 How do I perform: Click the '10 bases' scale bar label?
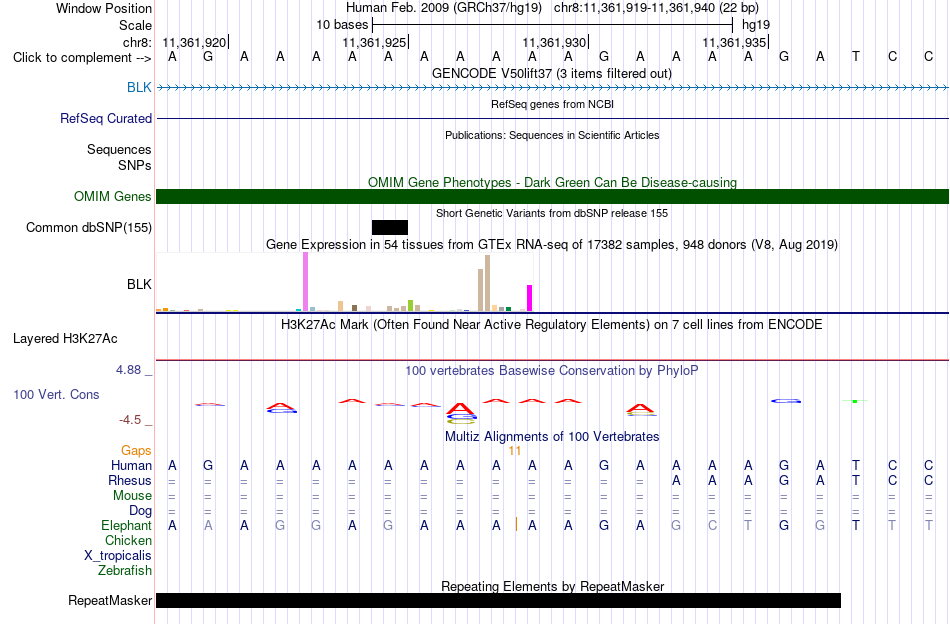click(x=342, y=25)
